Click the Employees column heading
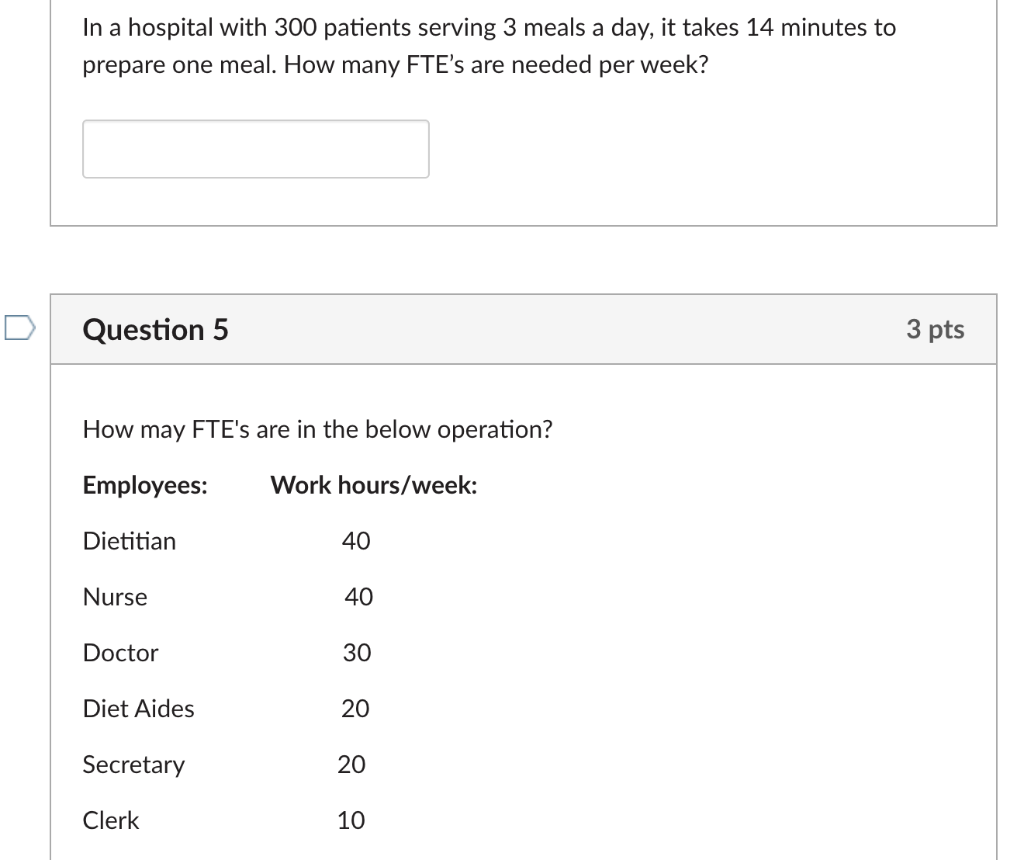Image resolution: width=1024 pixels, height=860 pixels. coord(145,485)
